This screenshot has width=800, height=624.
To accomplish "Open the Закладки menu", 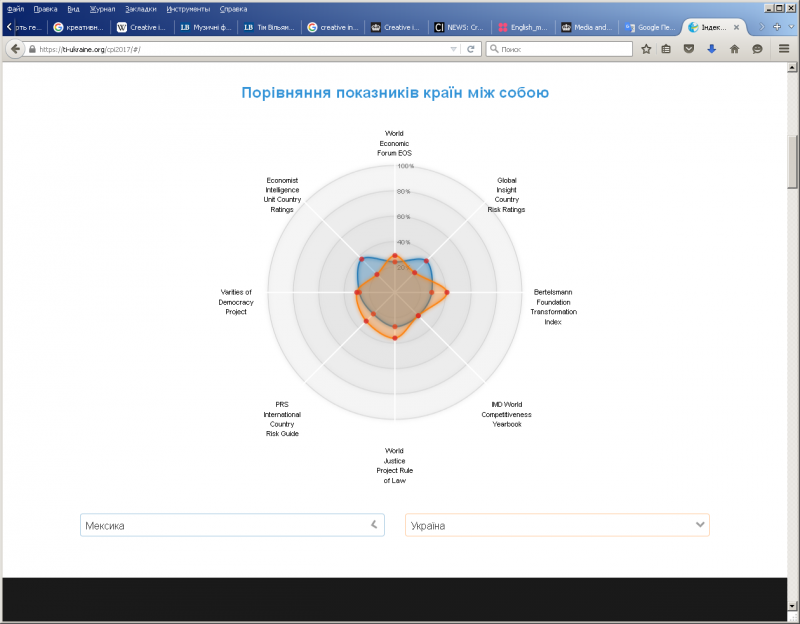I will tap(141, 8).
